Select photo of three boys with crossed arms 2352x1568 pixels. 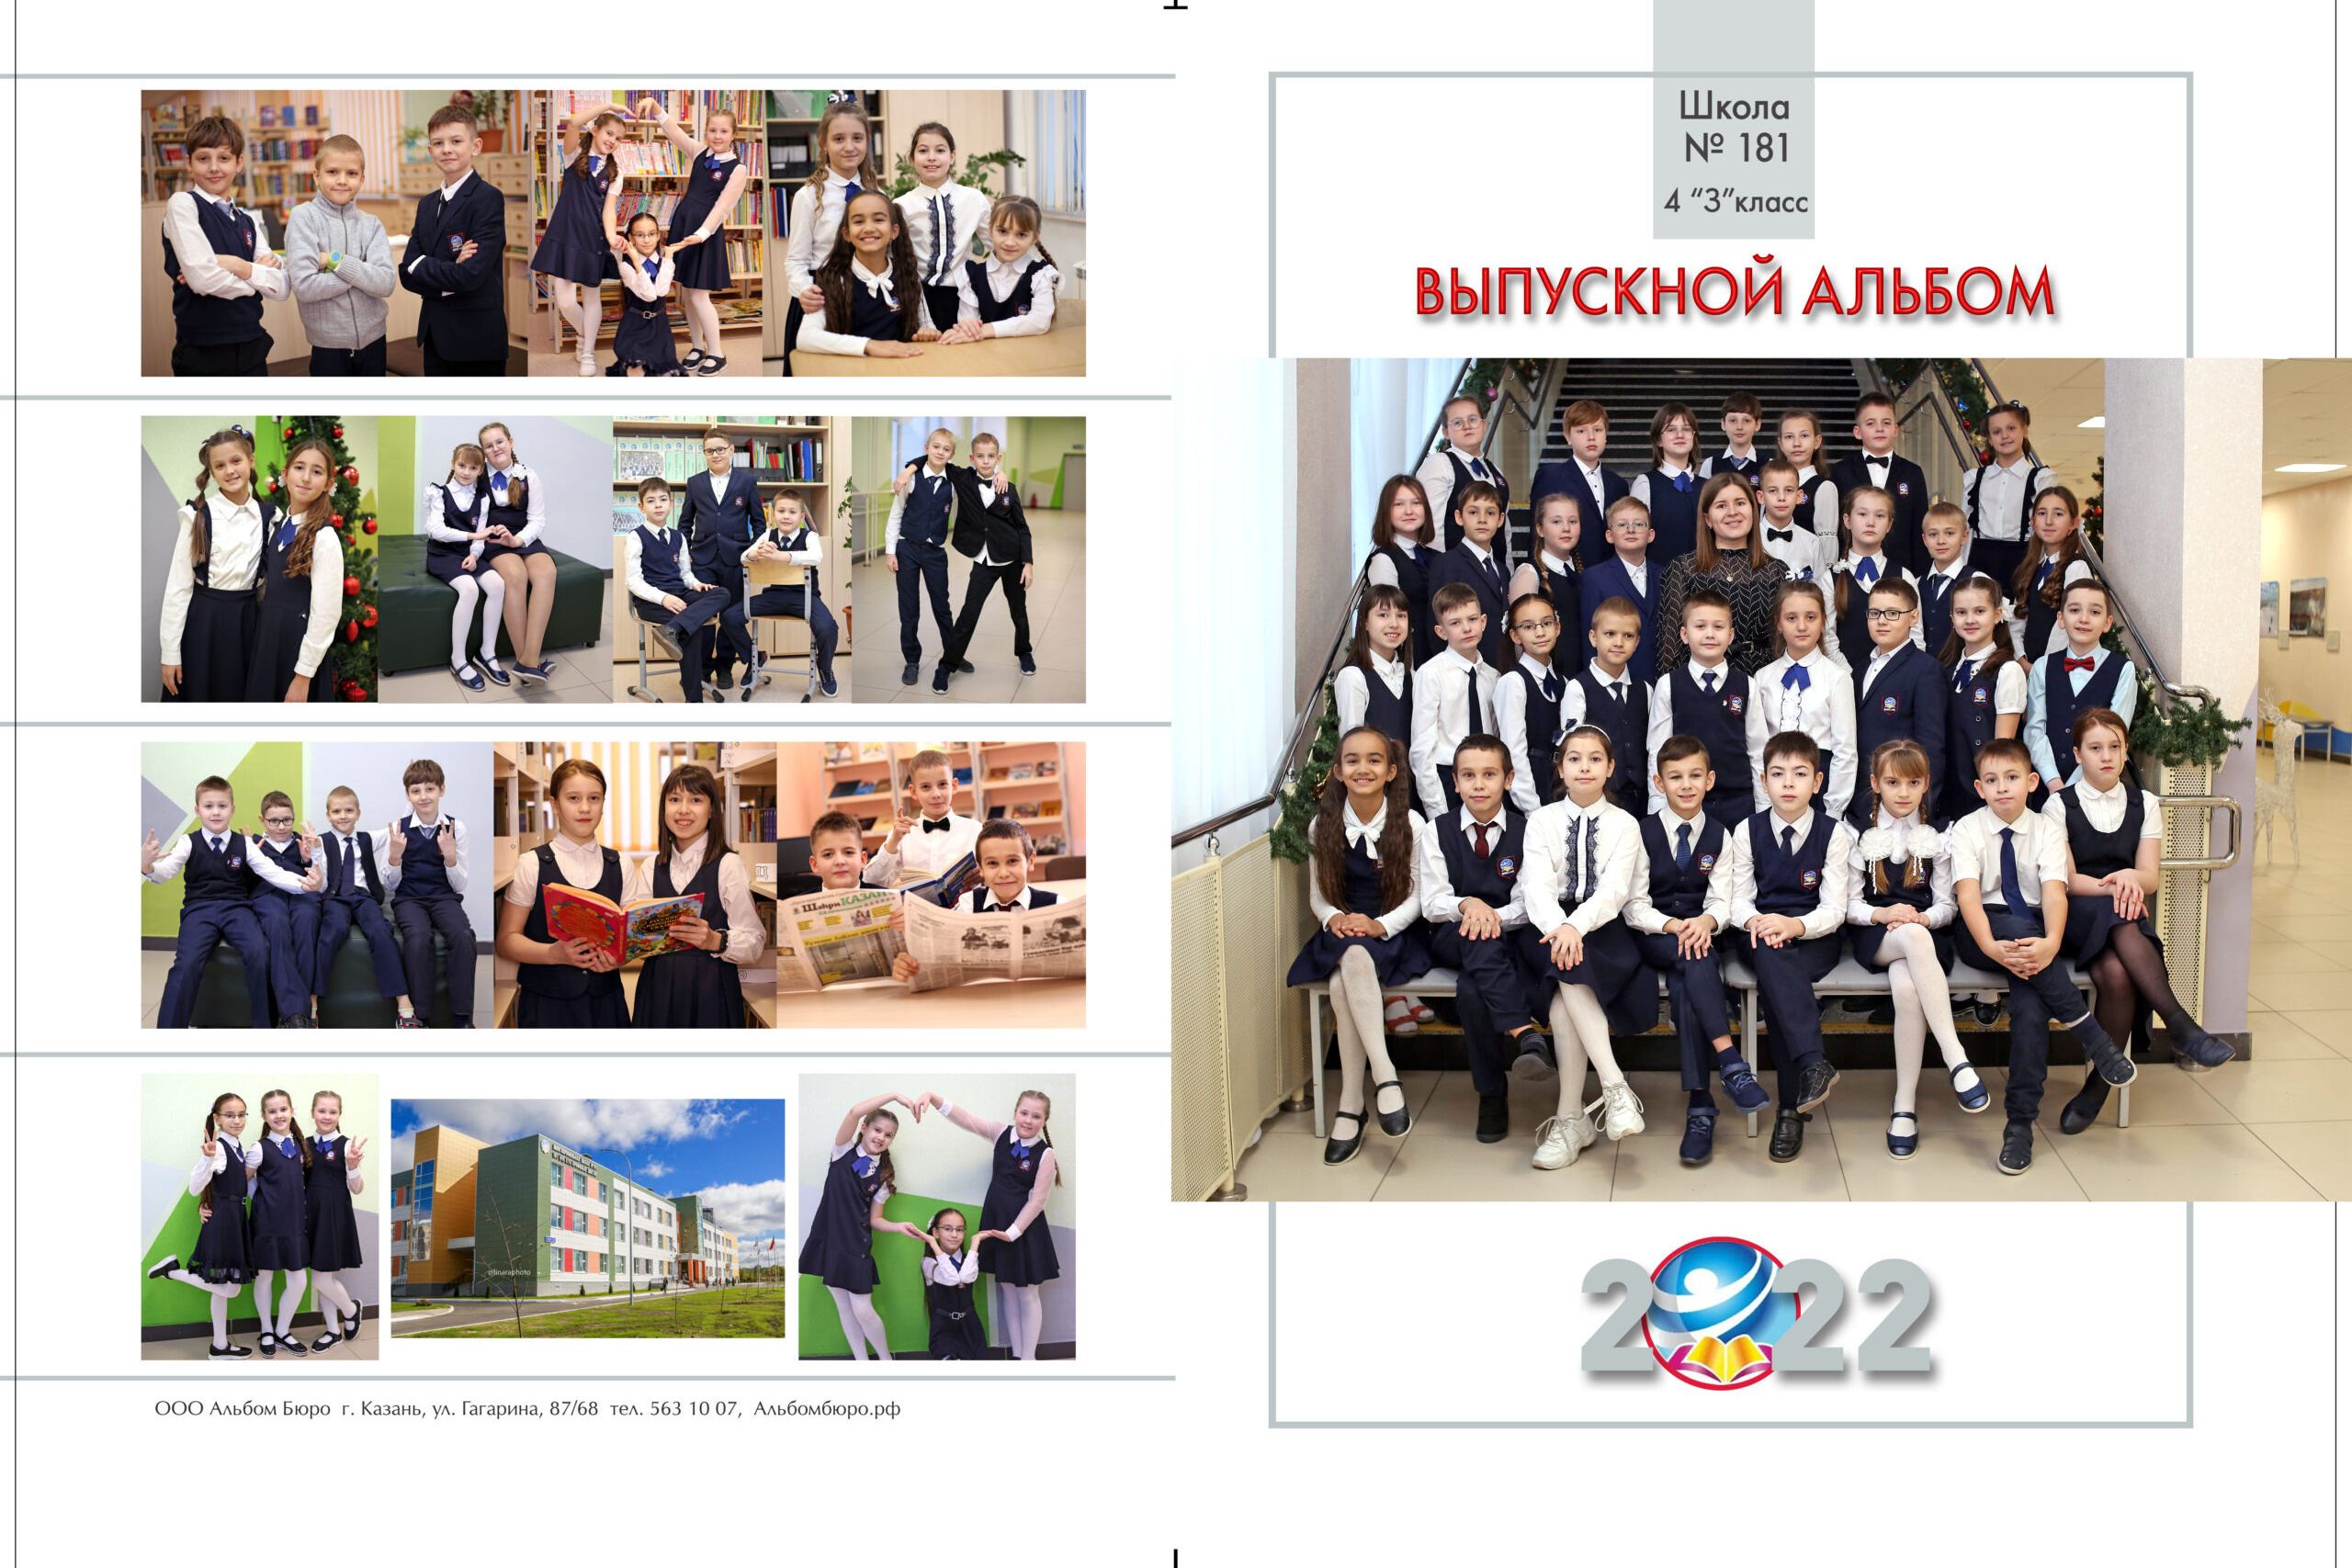pos(333,233)
